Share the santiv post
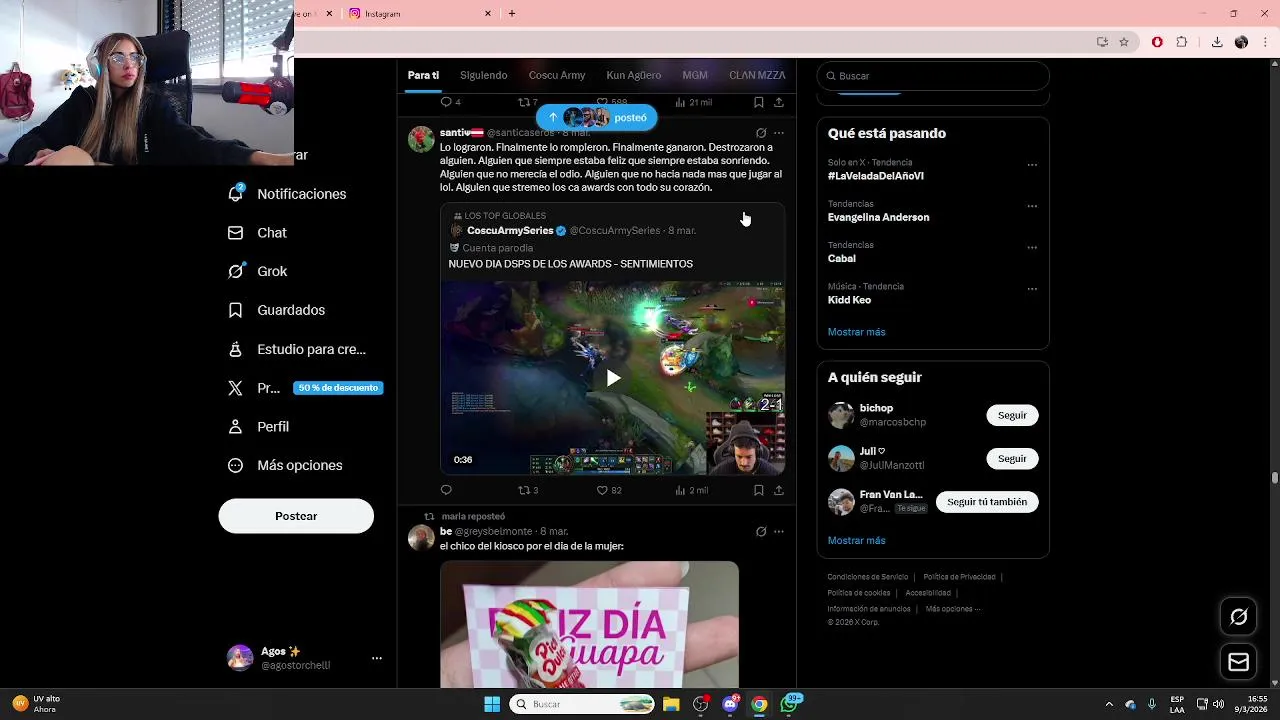 point(779,490)
